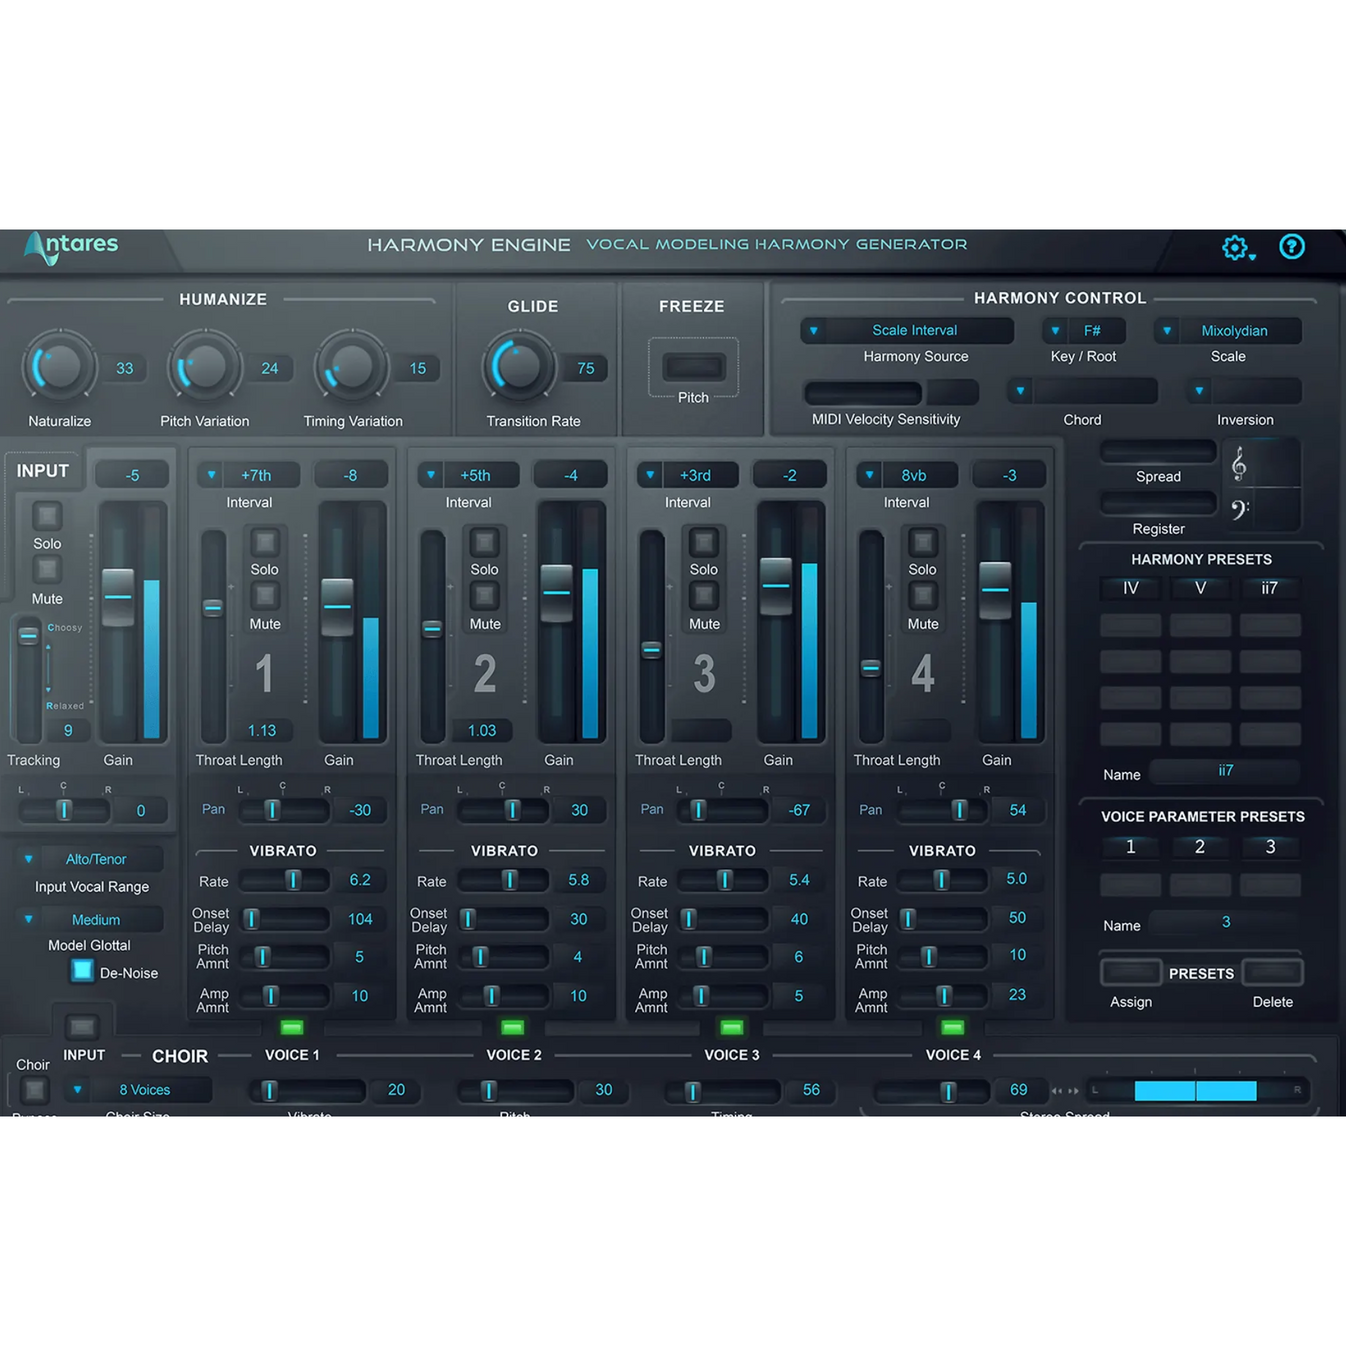
Task: Solo Voice 1
Action: pyautogui.click(x=264, y=541)
